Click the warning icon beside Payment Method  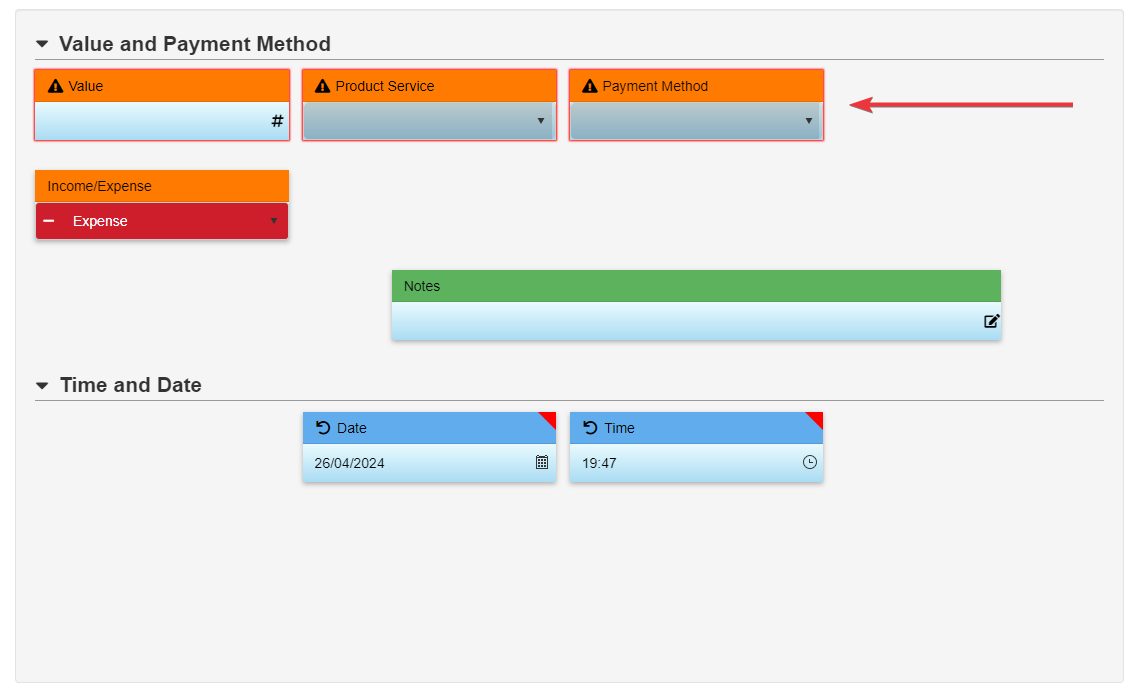[589, 86]
